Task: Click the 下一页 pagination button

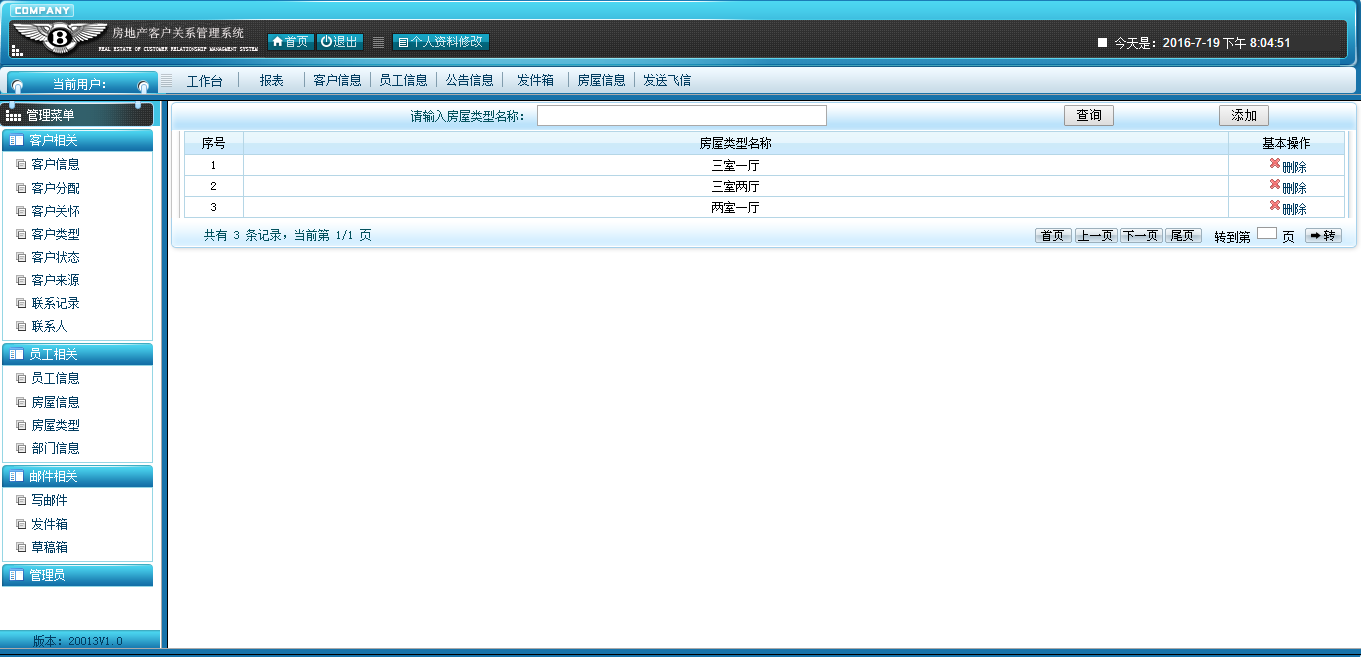Action: pos(1141,236)
